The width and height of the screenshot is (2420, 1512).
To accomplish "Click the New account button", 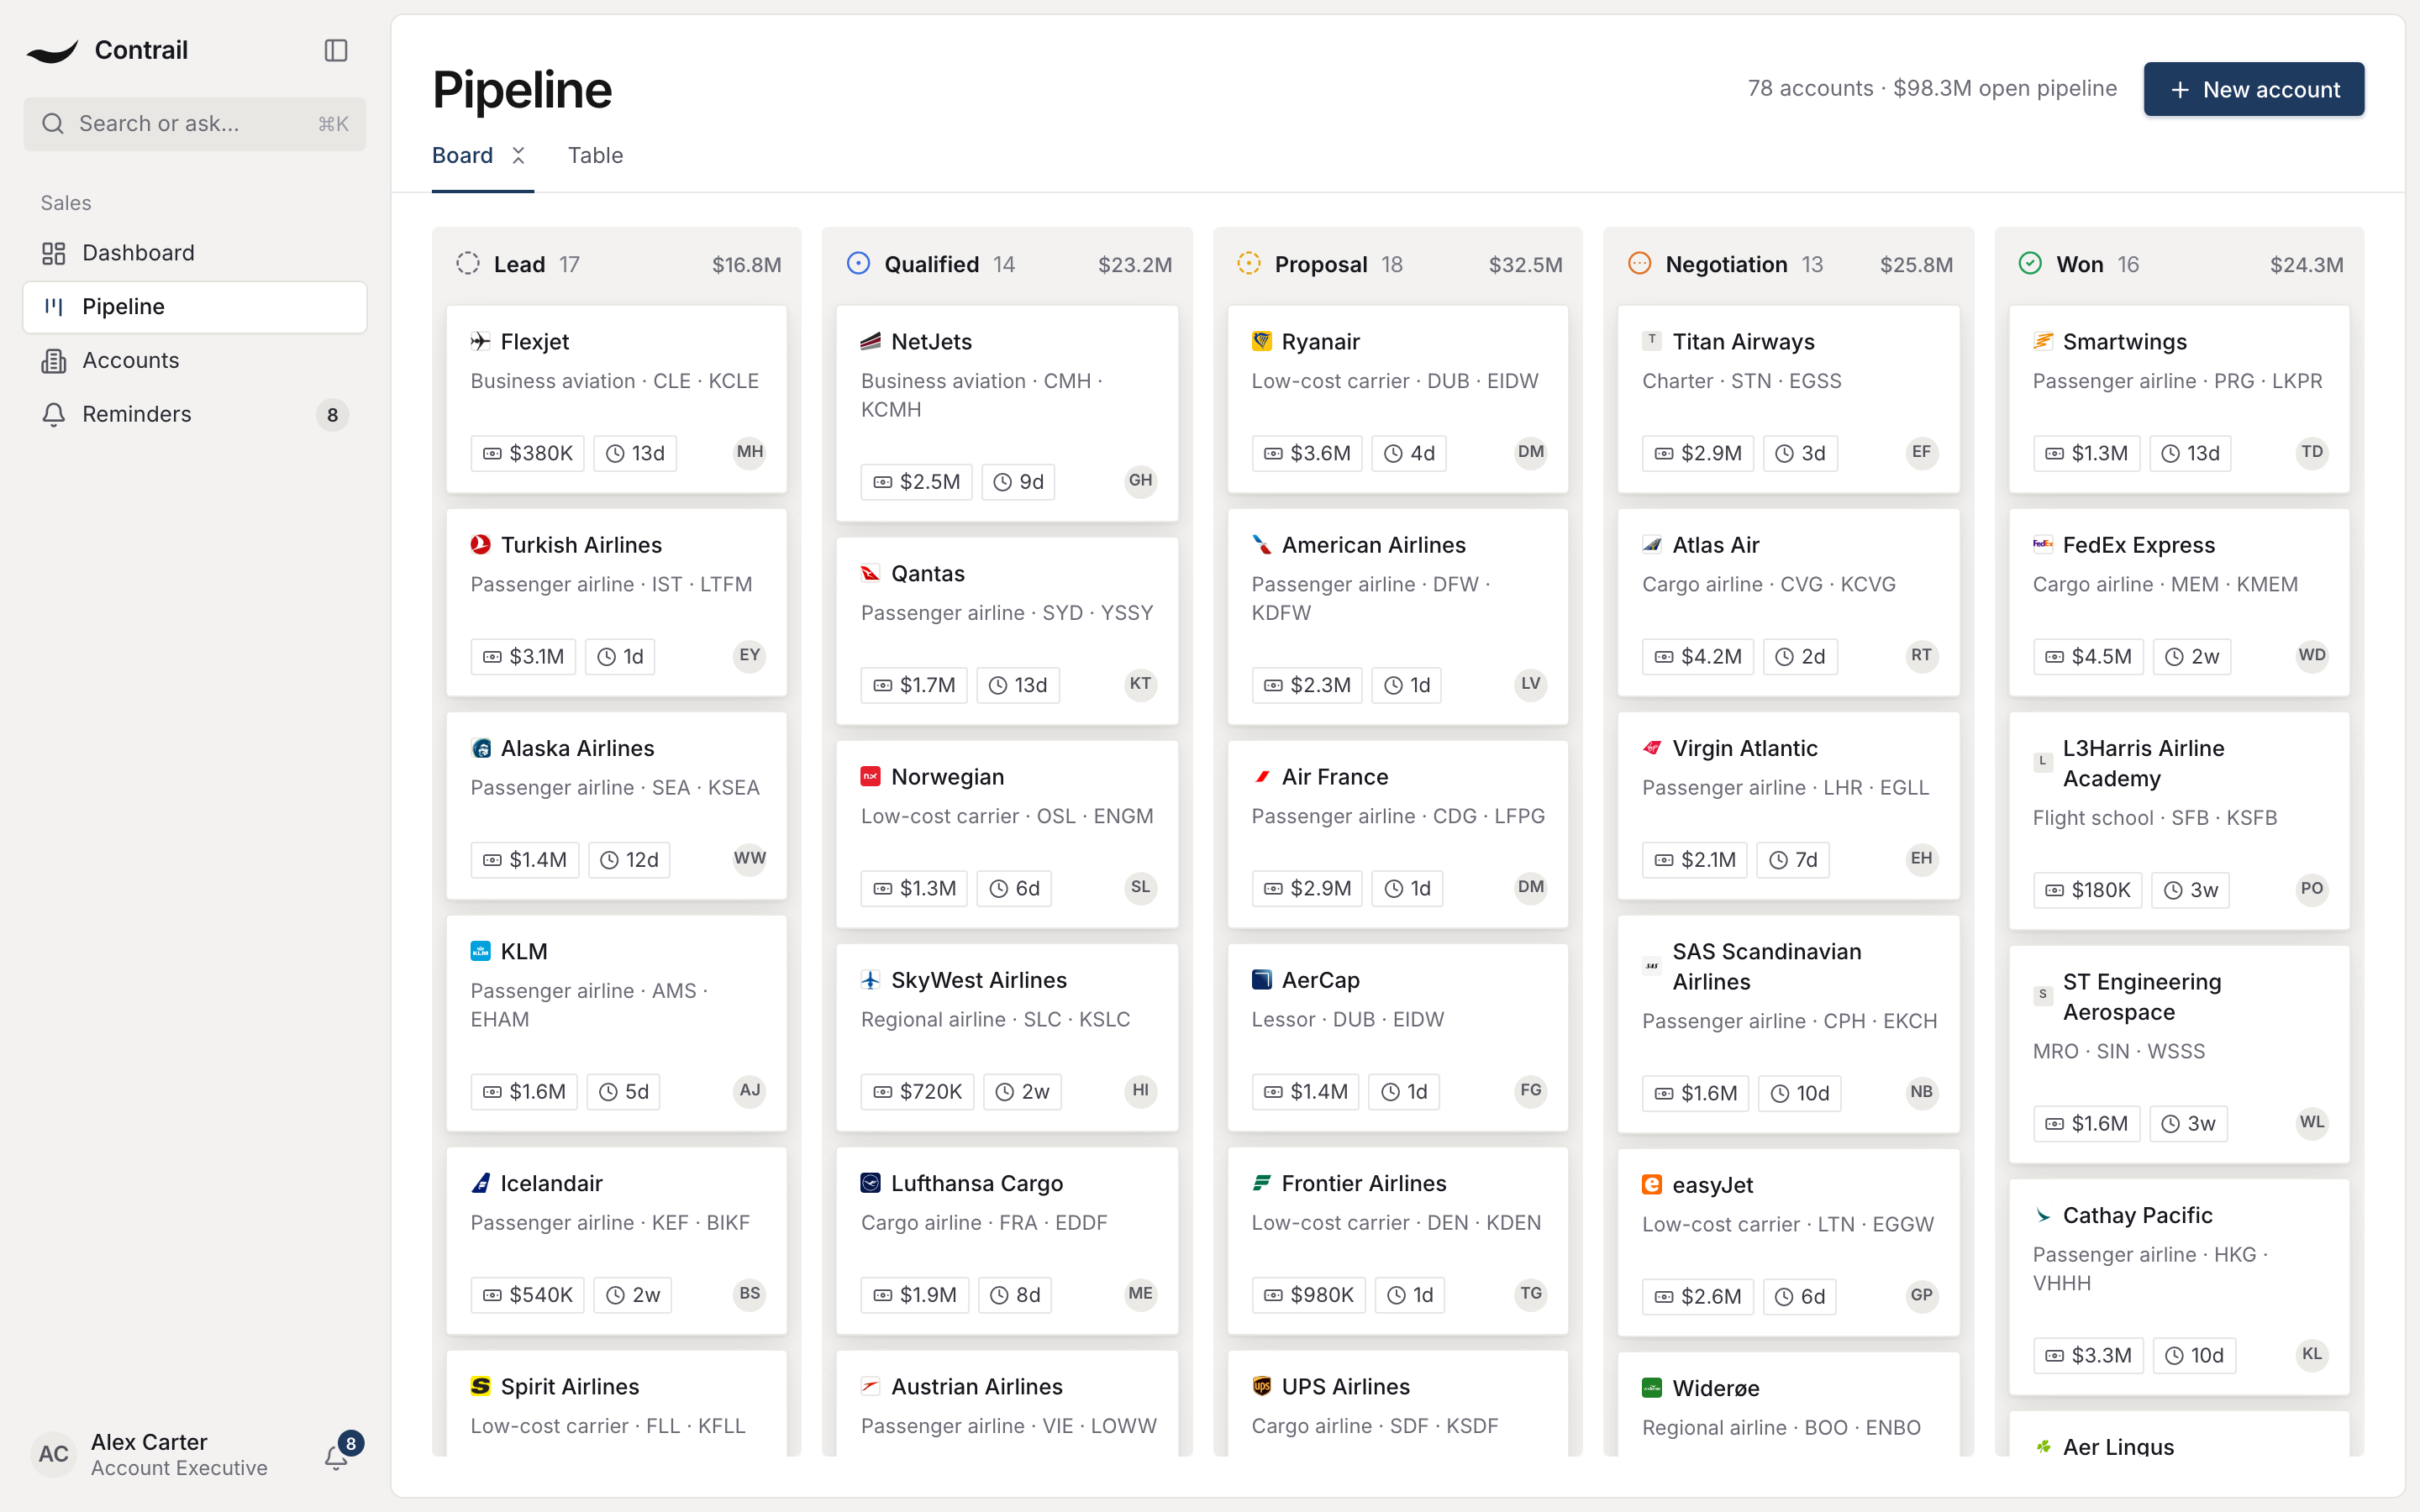I will coord(2253,89).
